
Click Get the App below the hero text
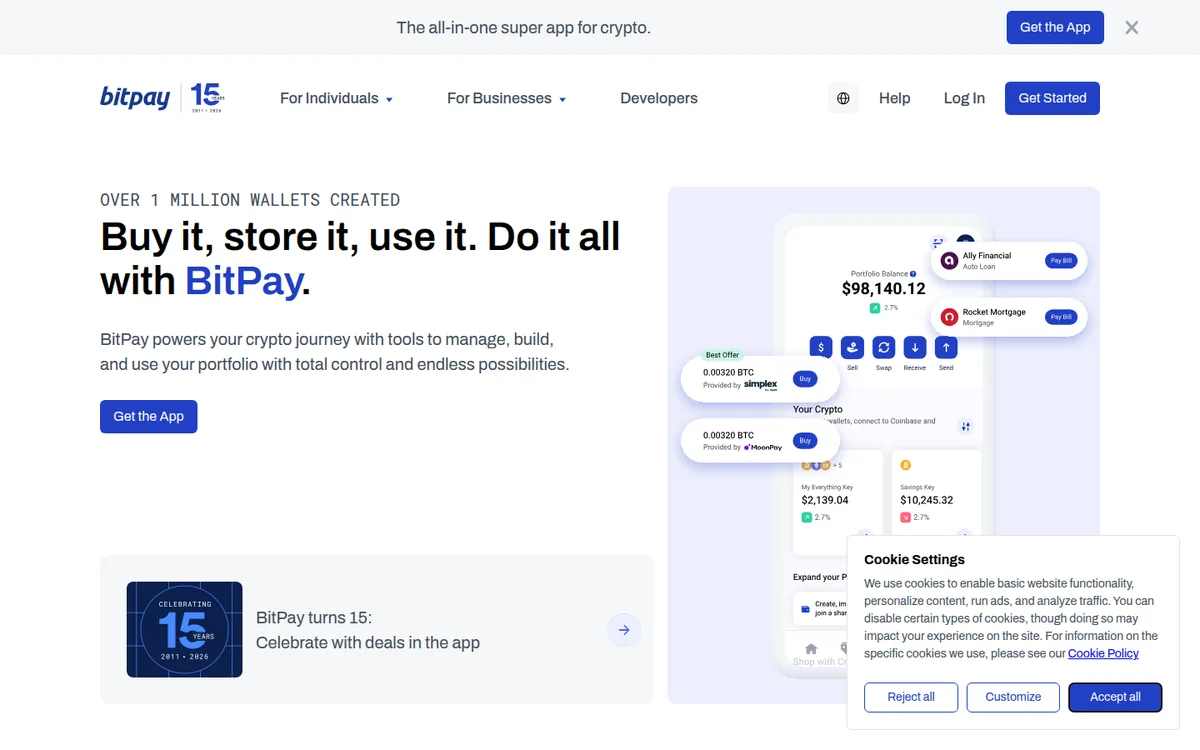point(149,416)
